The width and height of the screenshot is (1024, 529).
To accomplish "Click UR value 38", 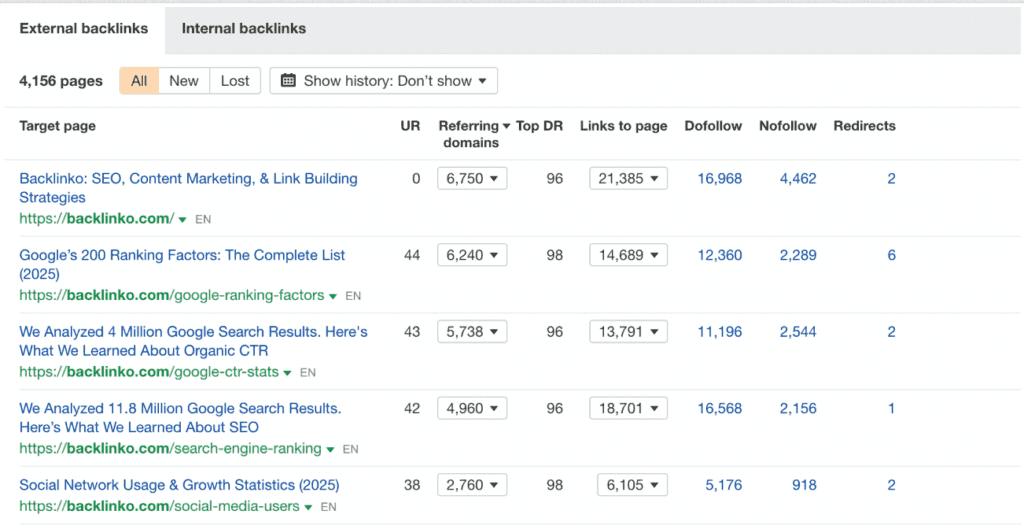I will [x=412, y=485].
